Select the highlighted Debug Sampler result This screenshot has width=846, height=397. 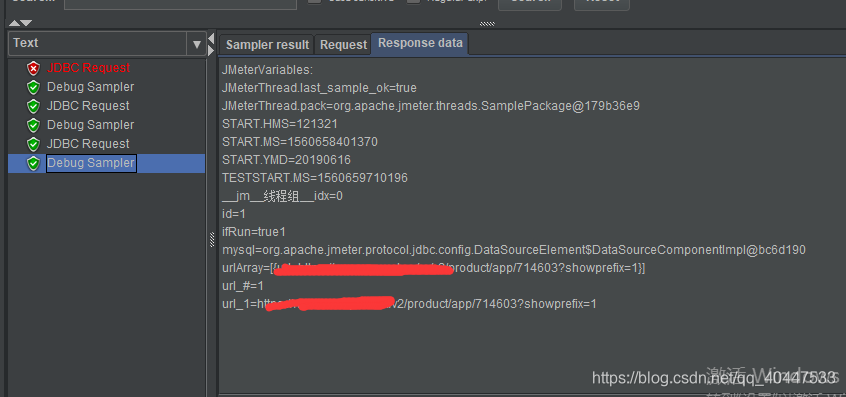click(x=91, y=163)
